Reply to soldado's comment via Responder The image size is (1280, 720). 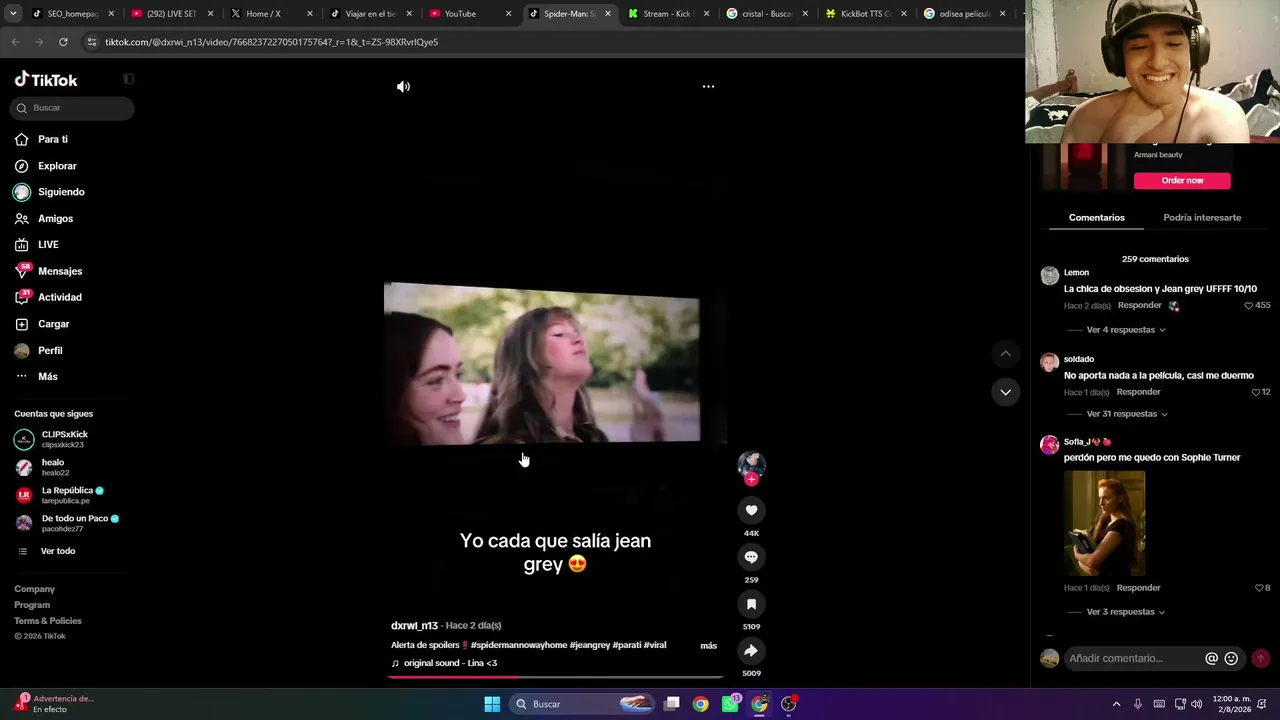[1138, 392]
